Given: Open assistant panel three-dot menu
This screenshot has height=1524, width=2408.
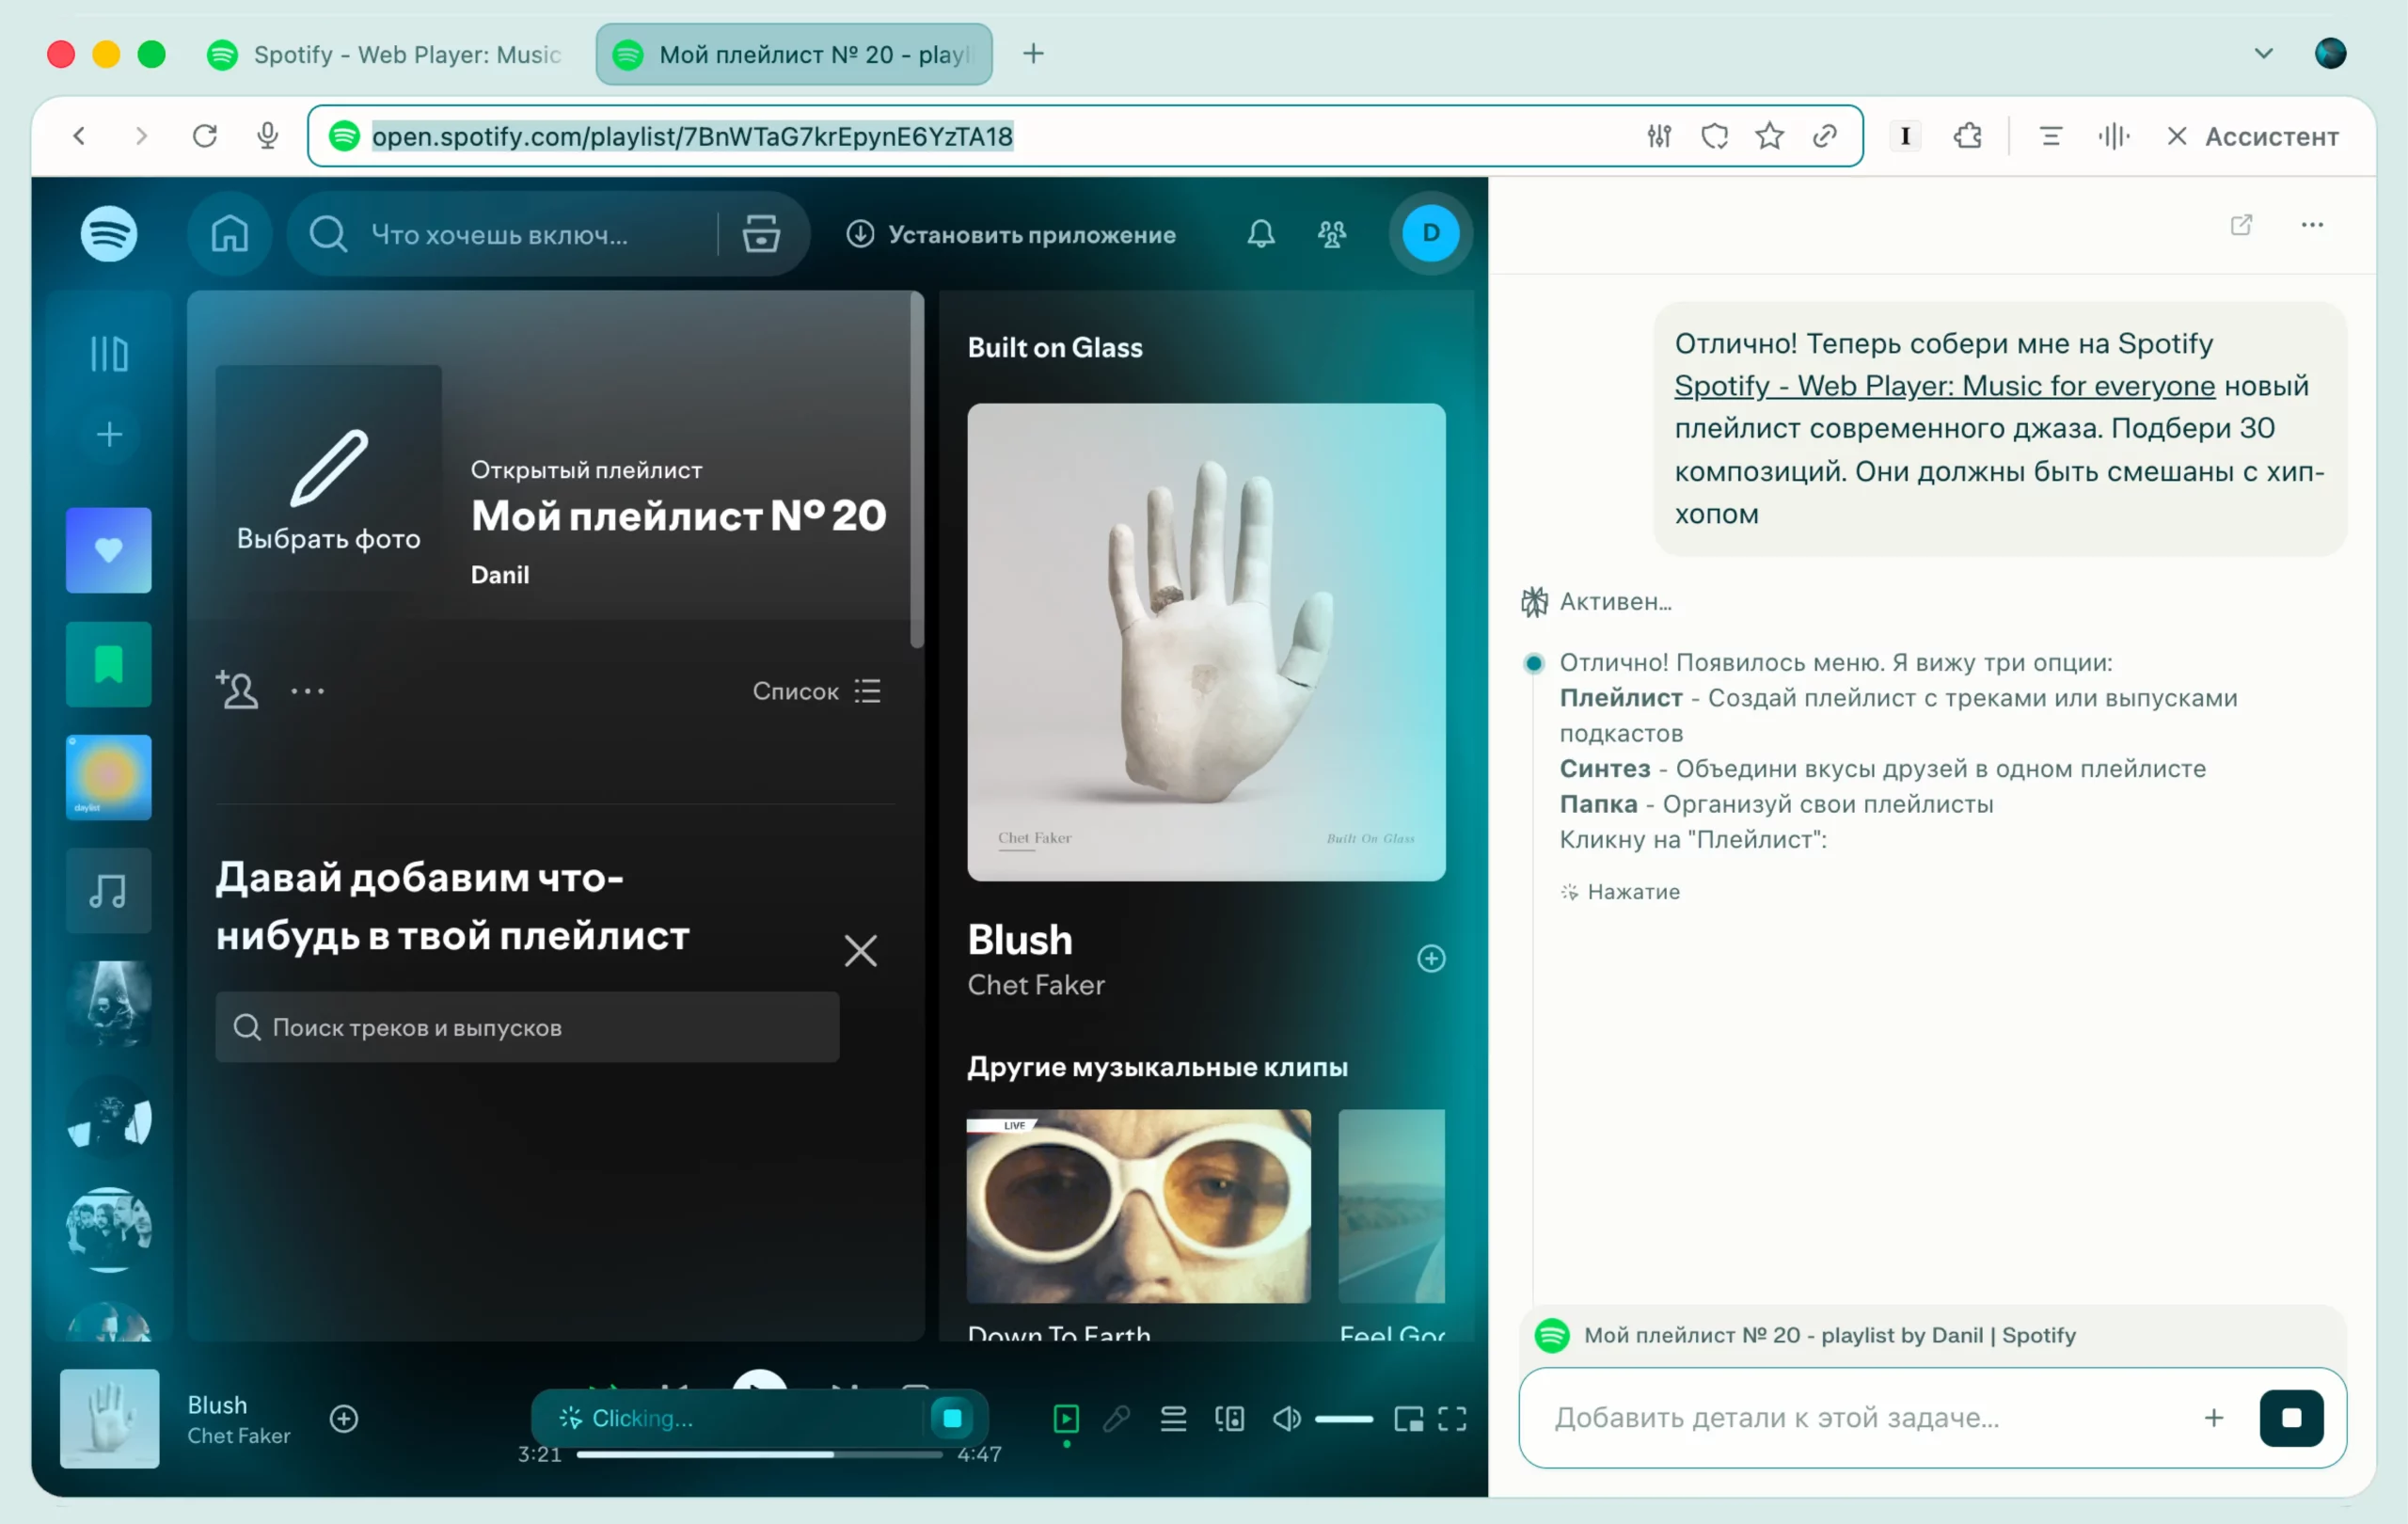Looking at the screenshot, I should (x=2311, y=225).
